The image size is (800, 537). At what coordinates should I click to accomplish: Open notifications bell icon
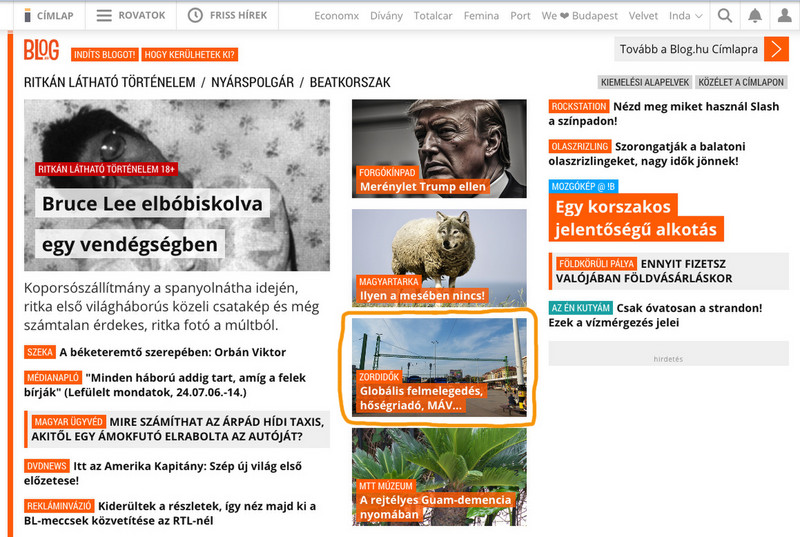(755, 16)
